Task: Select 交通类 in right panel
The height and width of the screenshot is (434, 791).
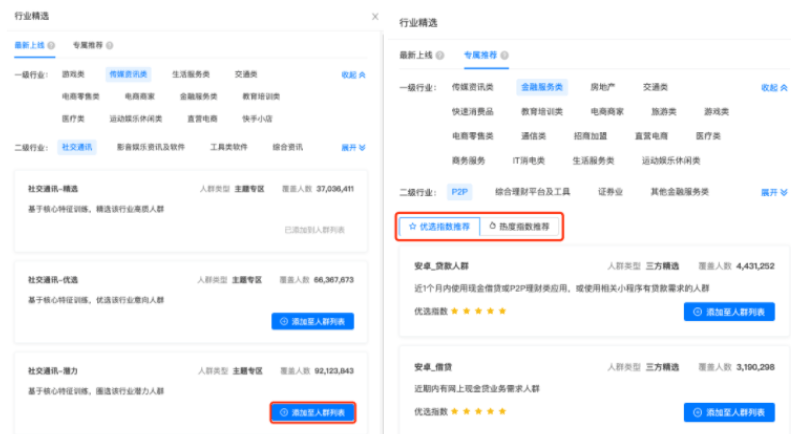Action: point(655,87)
